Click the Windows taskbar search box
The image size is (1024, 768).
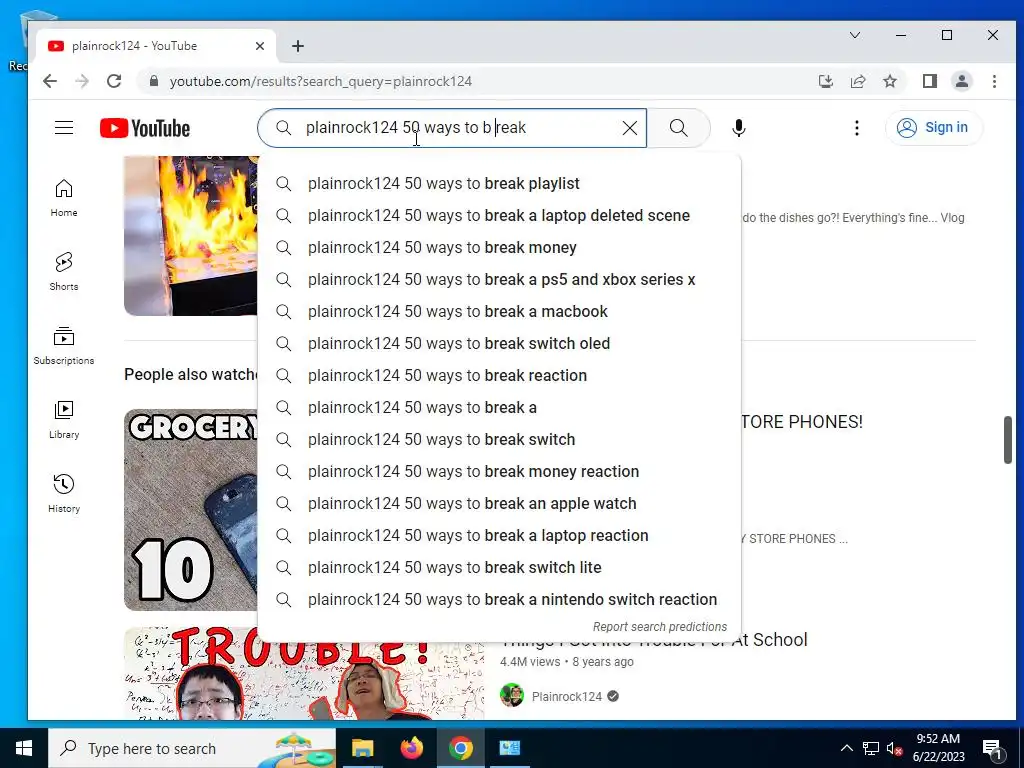click(192, 748)
